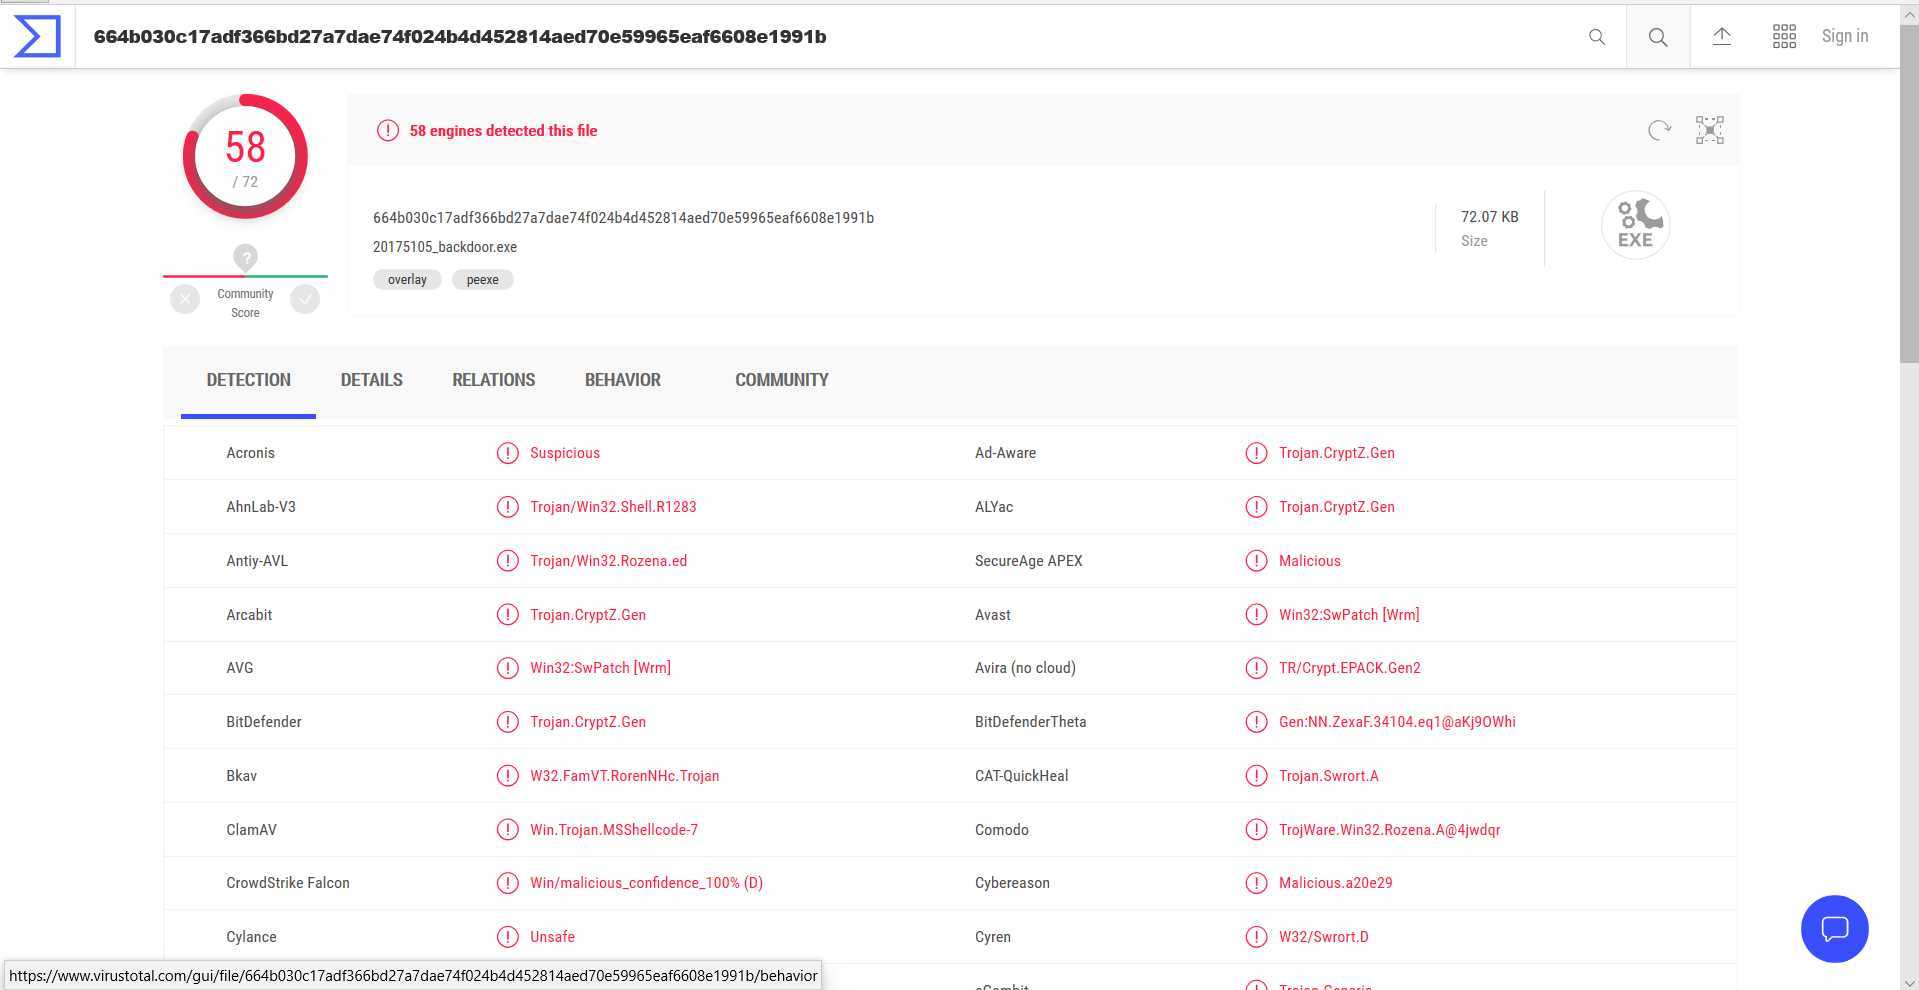
Task: Click the Cyren alert icon
Action: [x=1256, y=937]
